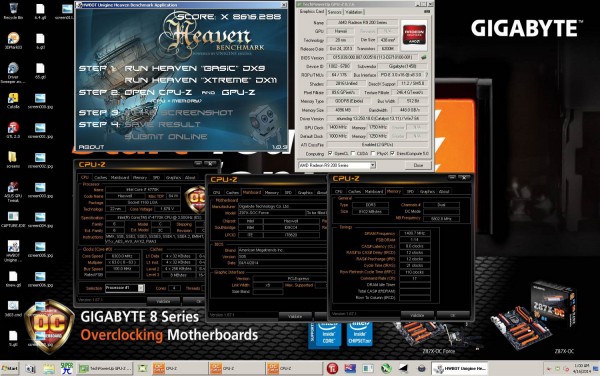This screenshot has width=600, height=376.
Task: Click the Close button in GPU-Z
Action: 418,165
